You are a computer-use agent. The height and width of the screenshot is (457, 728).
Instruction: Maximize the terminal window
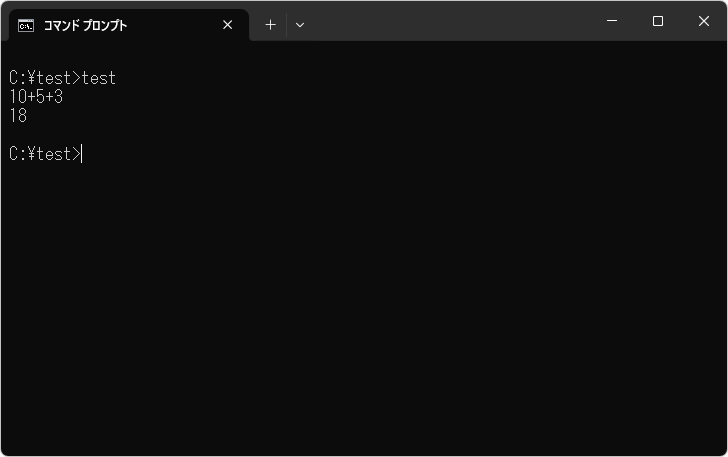pyautogui.click(x=658, y=21)
